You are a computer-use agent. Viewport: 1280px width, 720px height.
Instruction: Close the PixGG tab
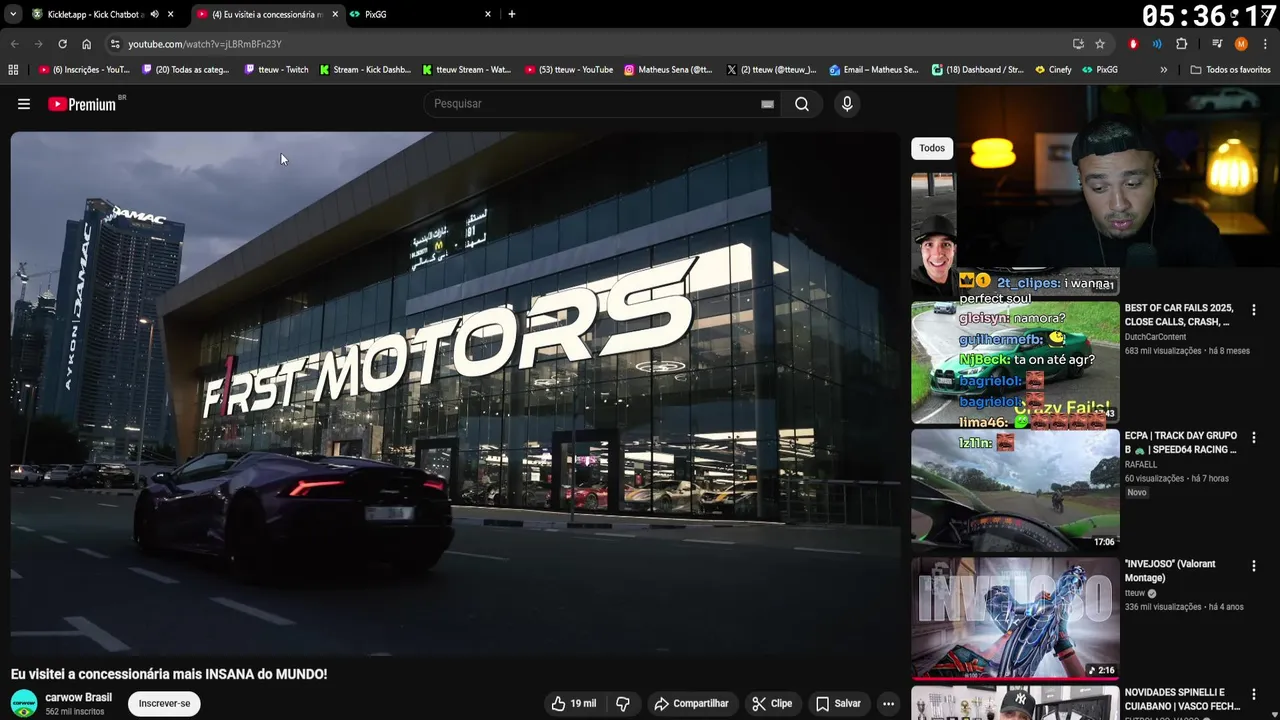pyautogui.click(x=488, y=14)
